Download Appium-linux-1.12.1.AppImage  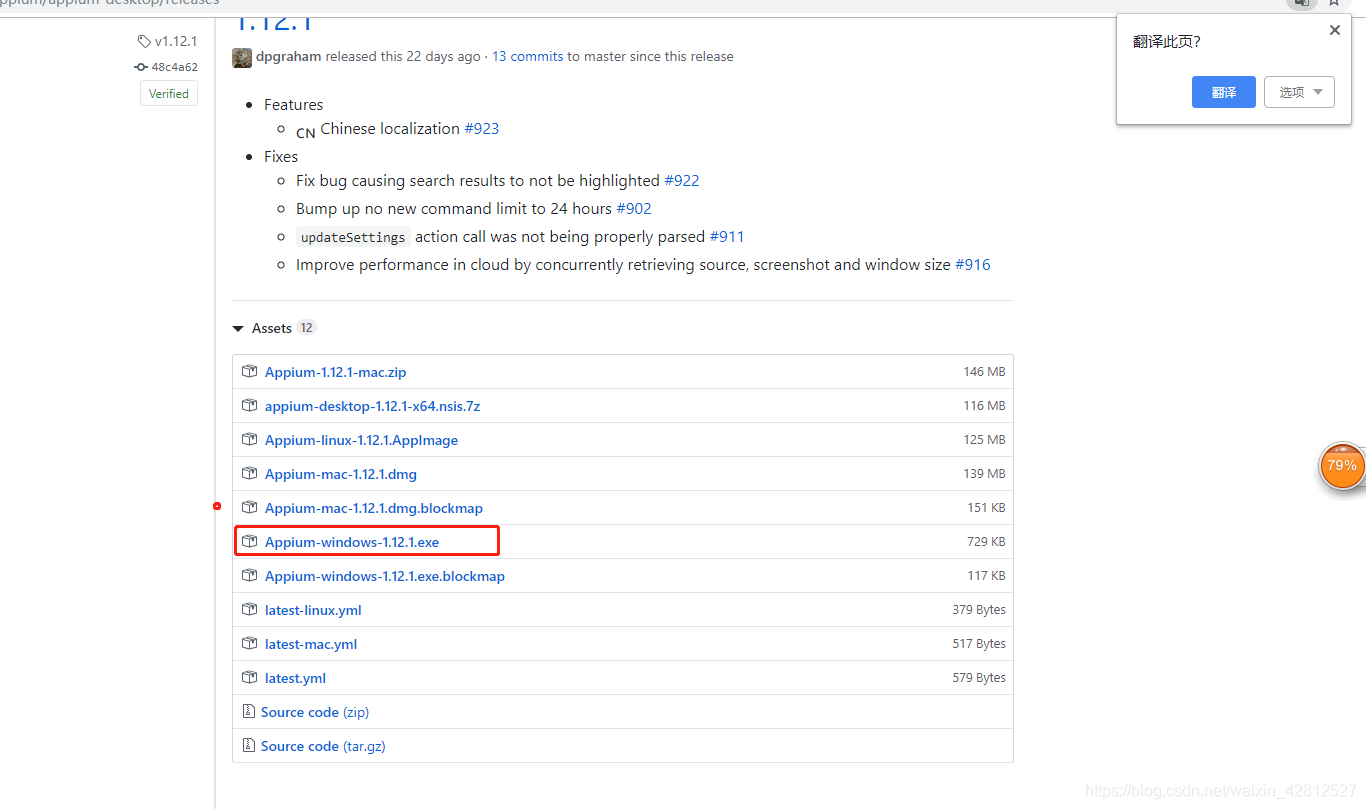(361, 440)
